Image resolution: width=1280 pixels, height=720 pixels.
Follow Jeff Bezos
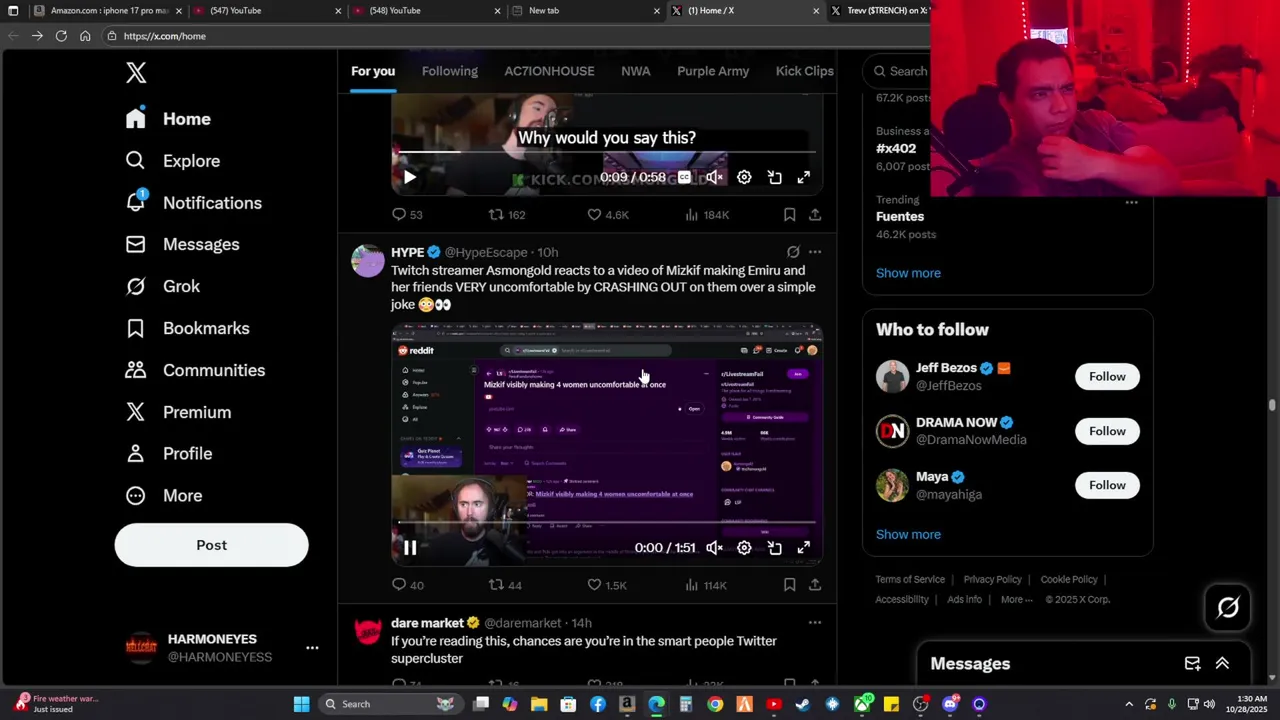(1107, 377)
